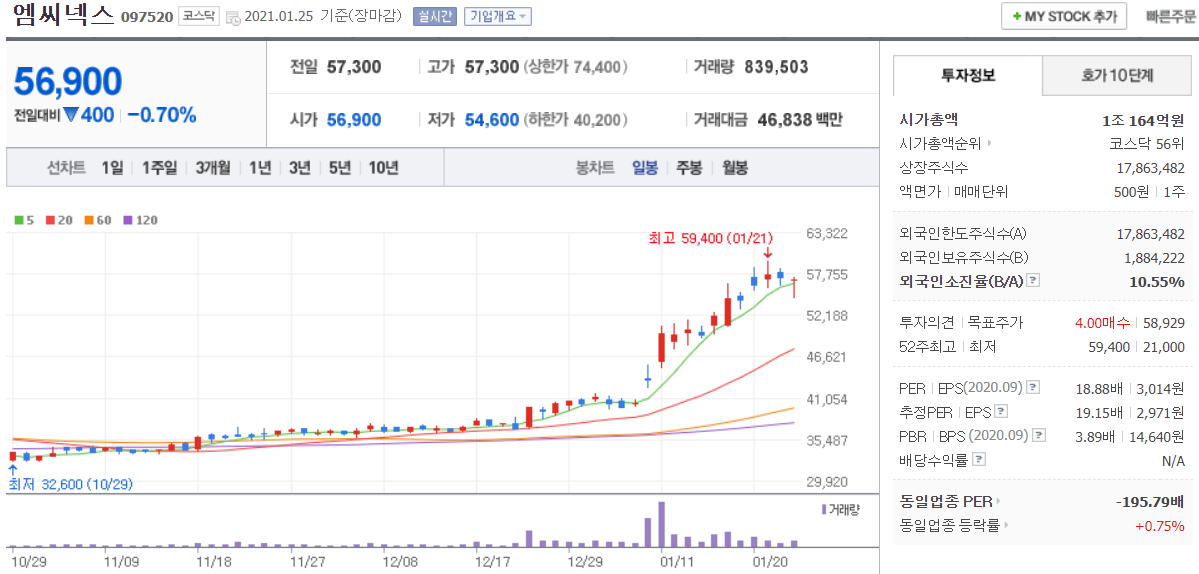The image size is (1199, 574).
Task: Select the 1년 line chart
Action: point(260,168)
